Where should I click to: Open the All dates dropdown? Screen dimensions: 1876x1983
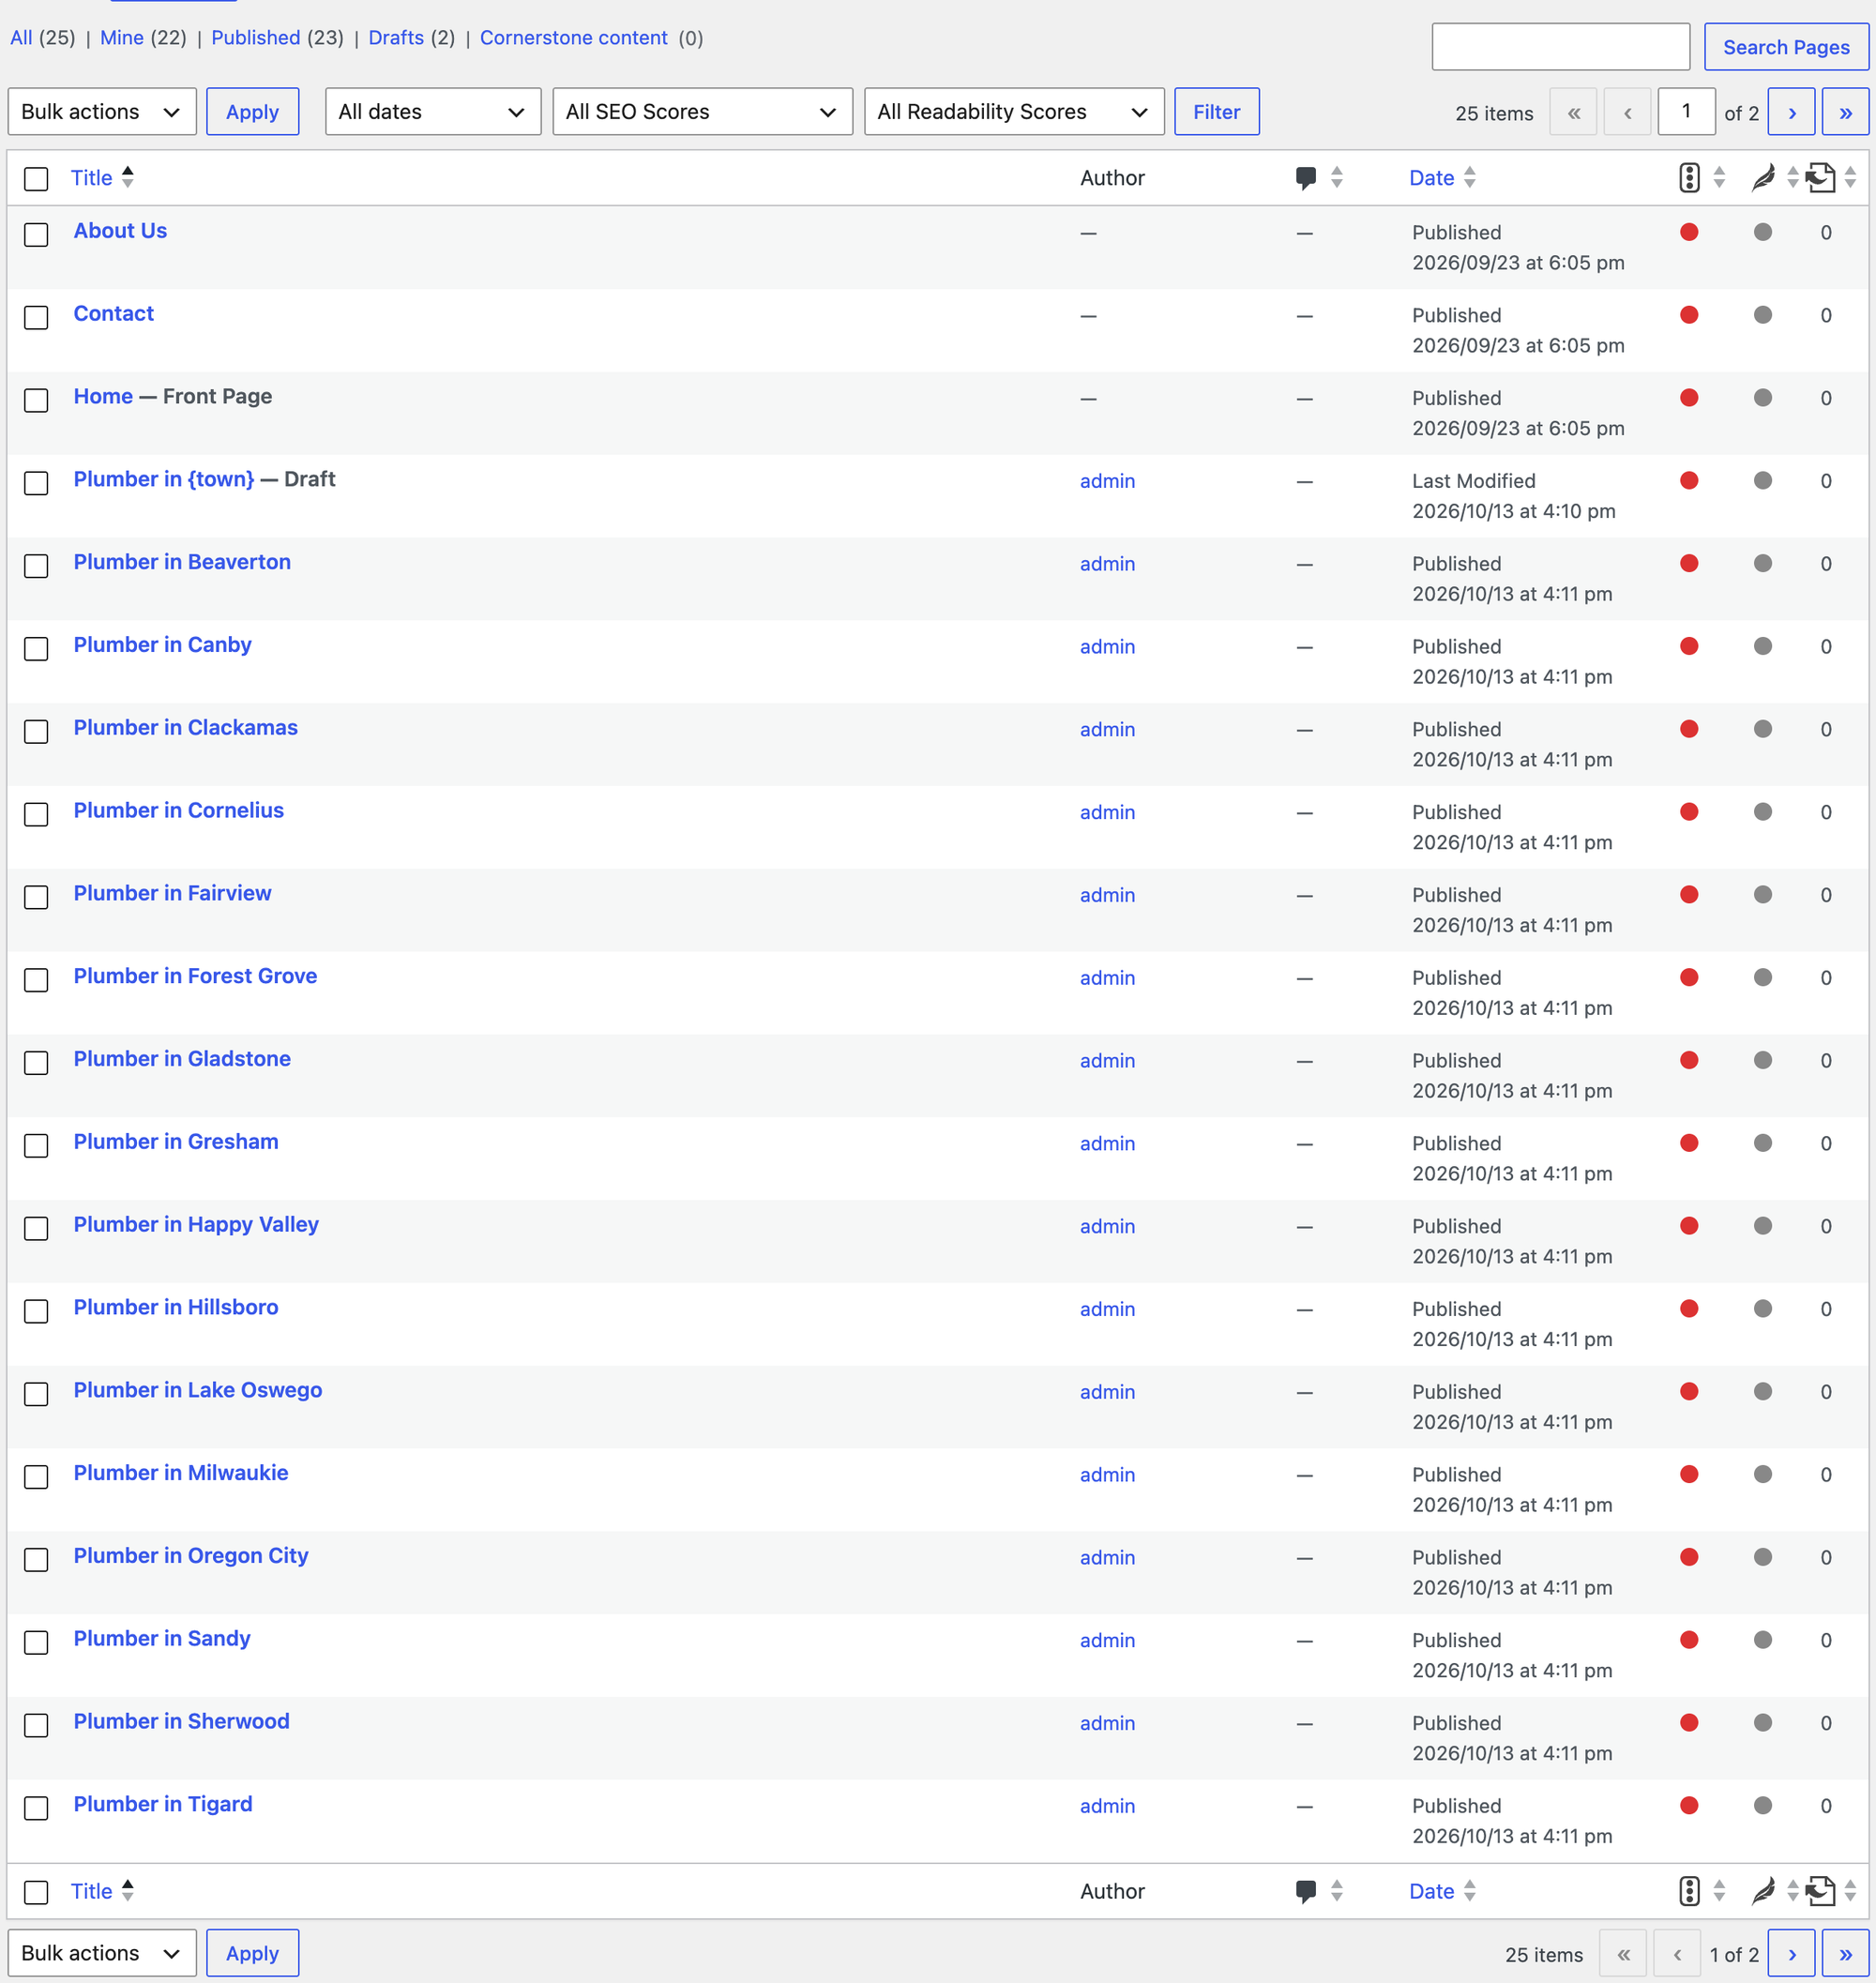coord(433,112)
